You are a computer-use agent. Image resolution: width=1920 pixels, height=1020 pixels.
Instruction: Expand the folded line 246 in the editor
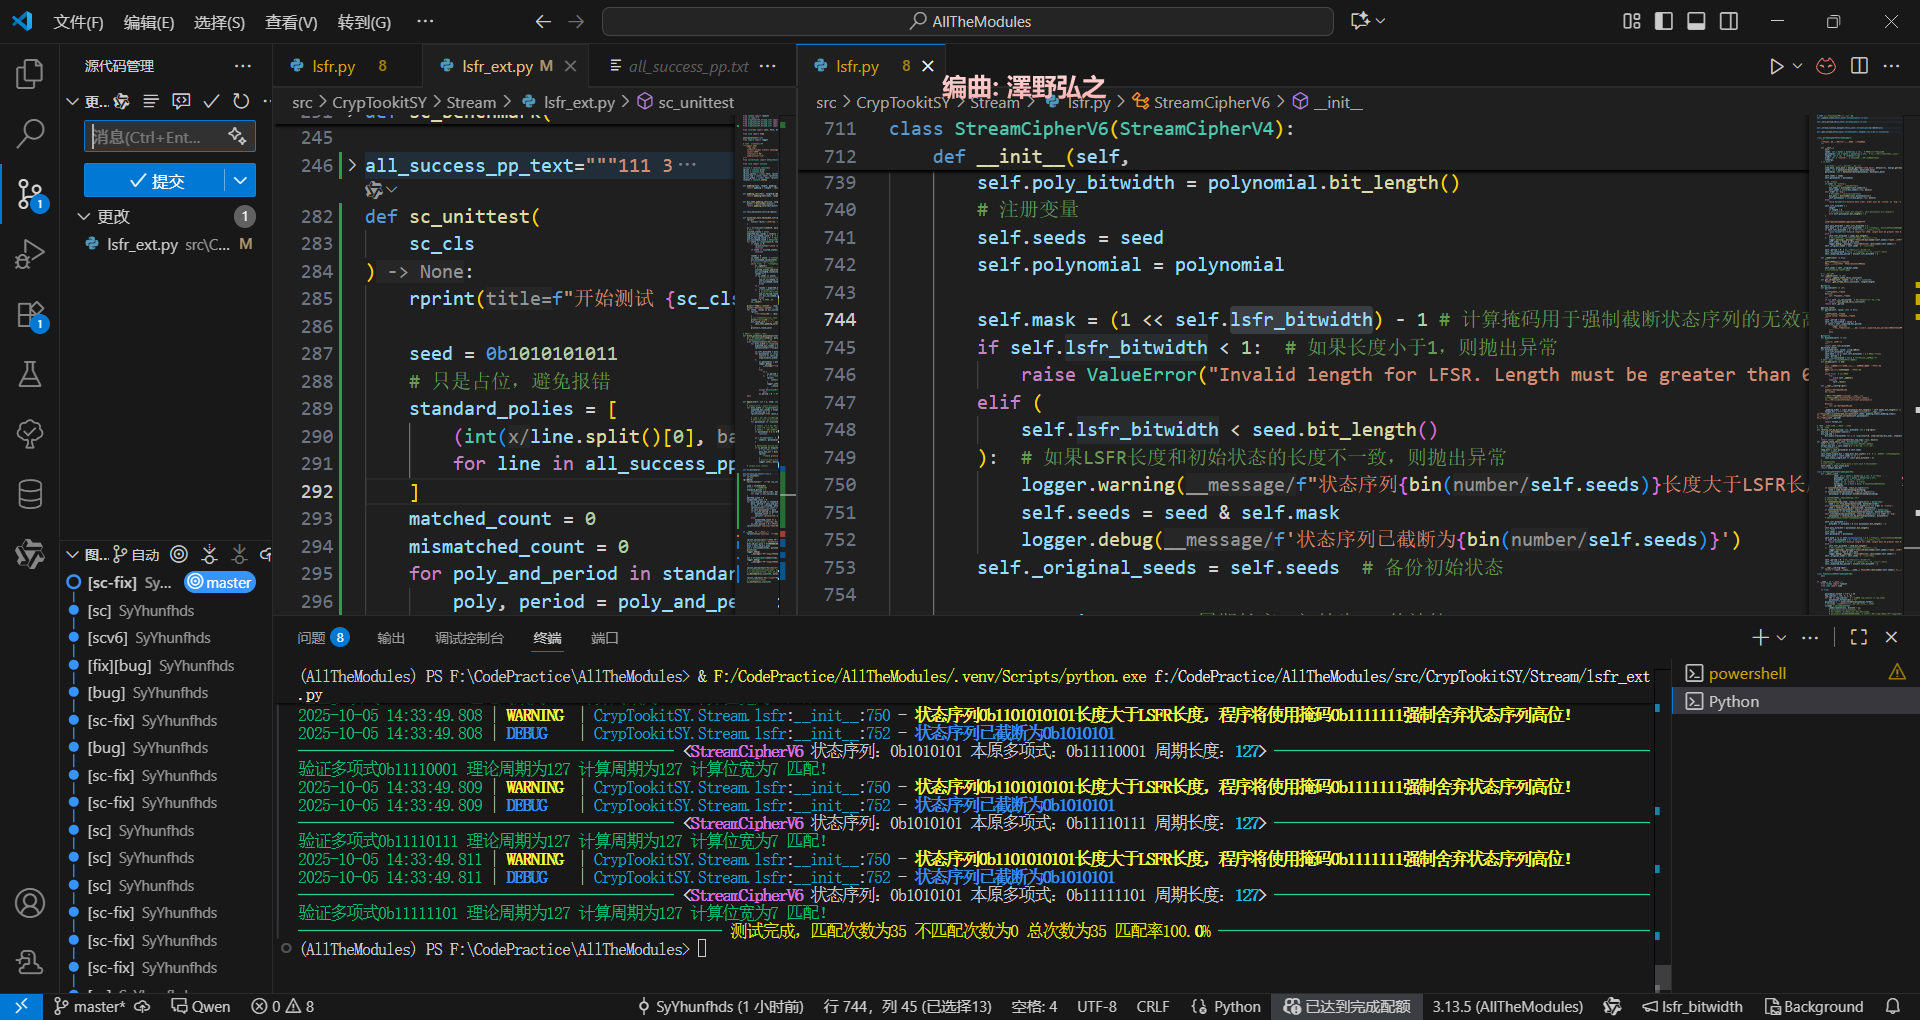coord(352,166)
